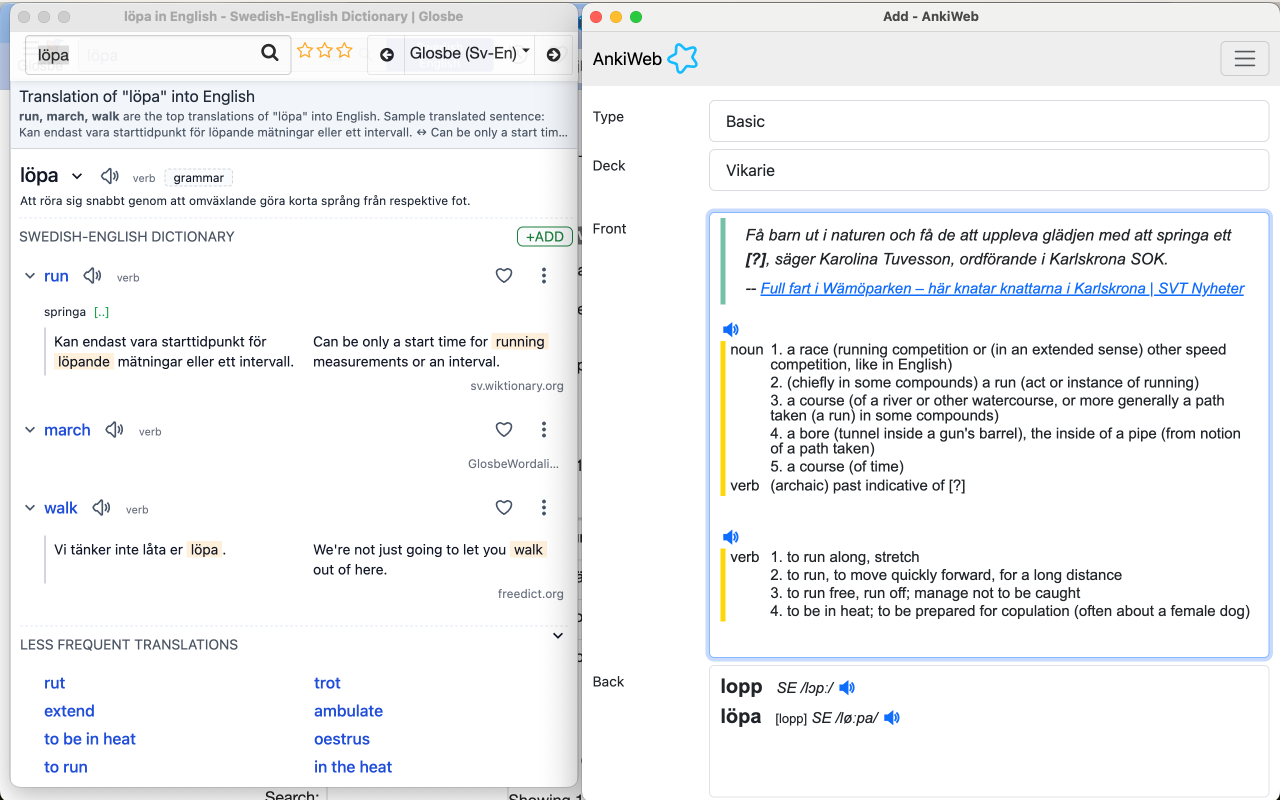Open the walk translation link
Screen dimensions: 1280x800
pyautogui.click(x=61, y=508)
